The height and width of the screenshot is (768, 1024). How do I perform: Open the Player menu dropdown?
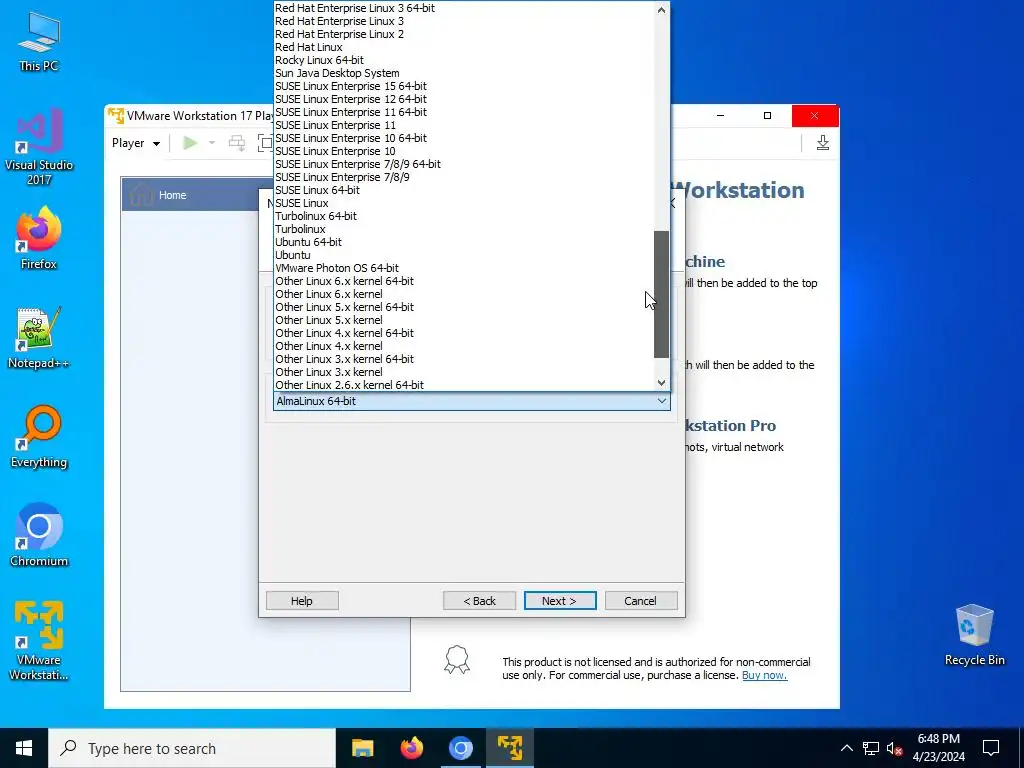pos(136,143)
